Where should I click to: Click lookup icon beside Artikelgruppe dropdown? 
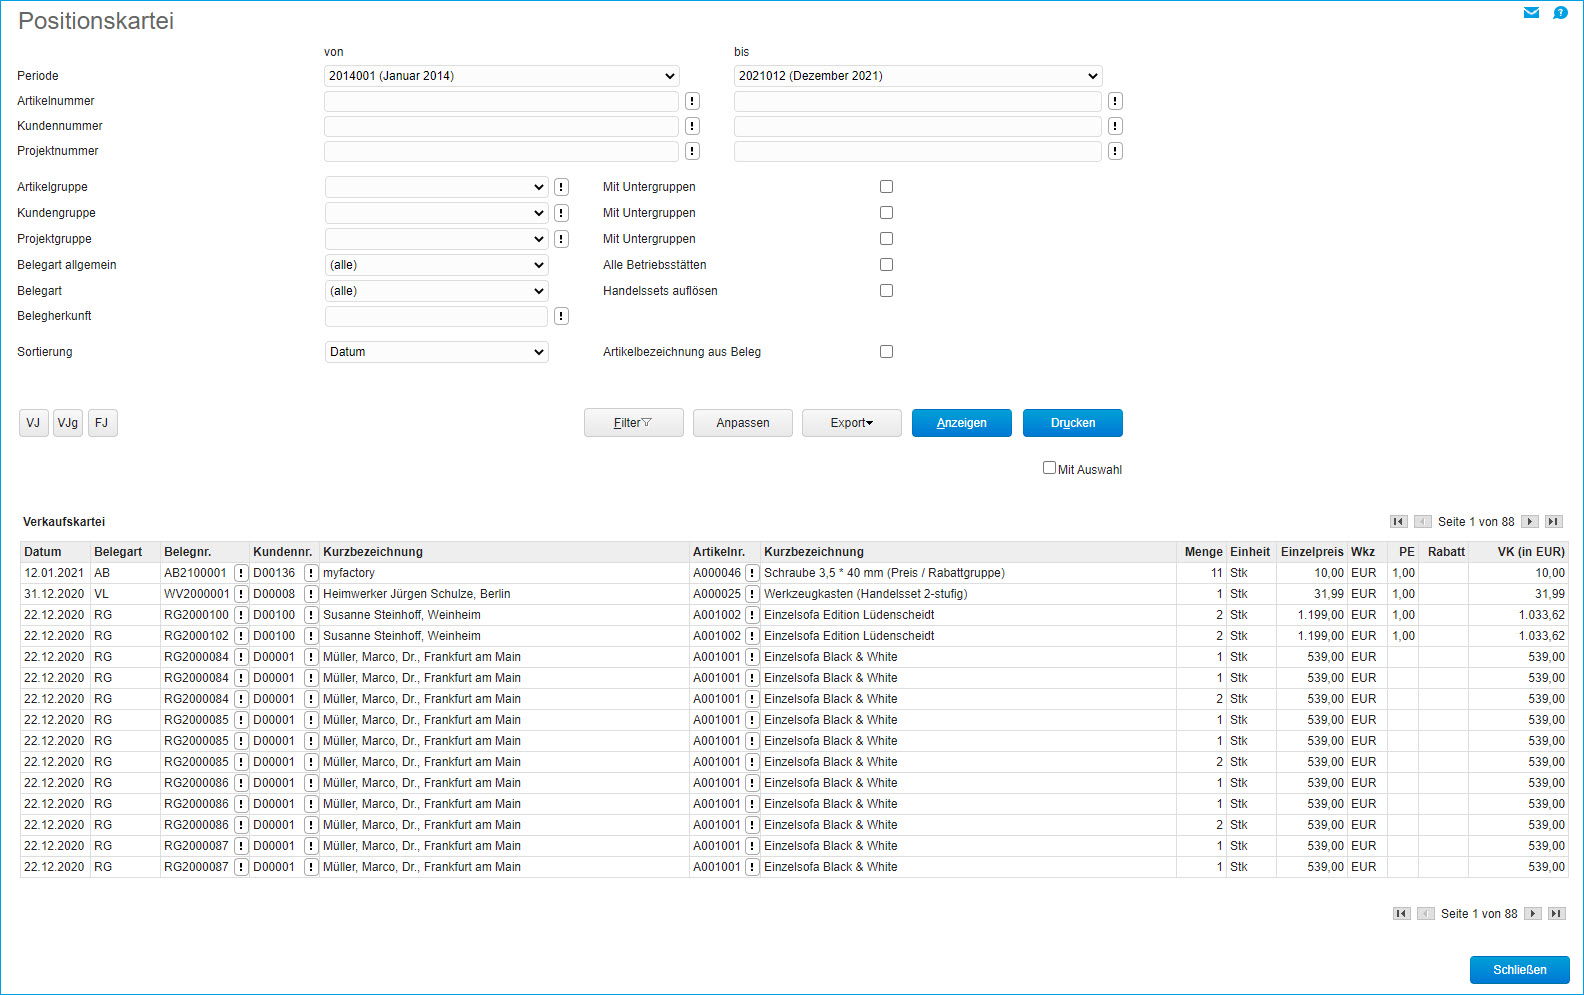[562, 187]
